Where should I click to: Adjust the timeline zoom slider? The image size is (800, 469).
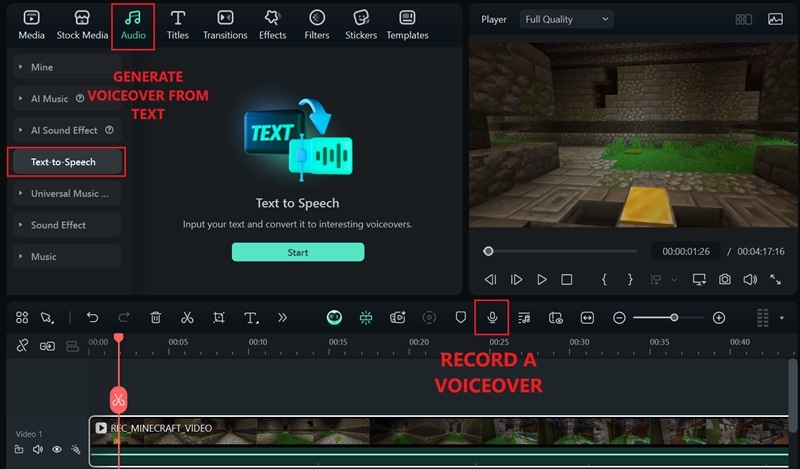click(x=674, y=317)
